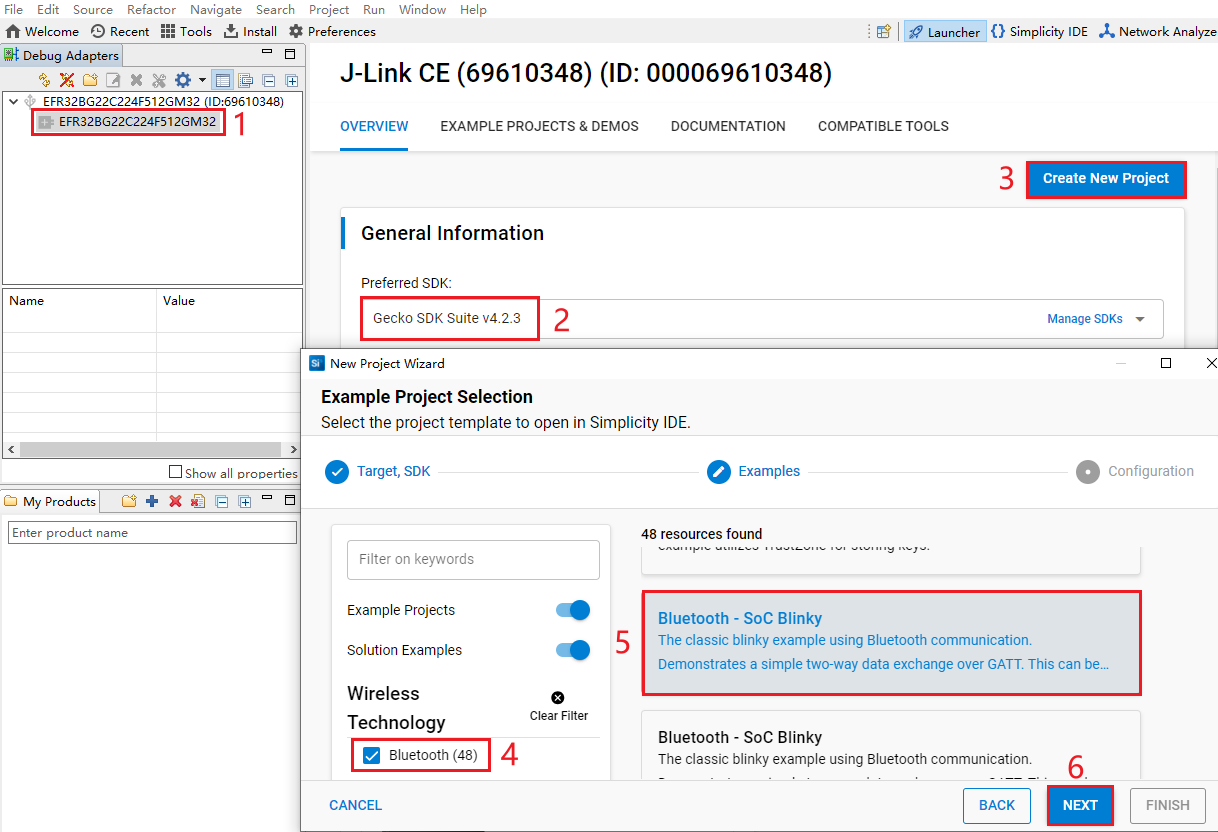
Task: Collapse all items in Debug Adapters panel
Action: tap(269, 80)
